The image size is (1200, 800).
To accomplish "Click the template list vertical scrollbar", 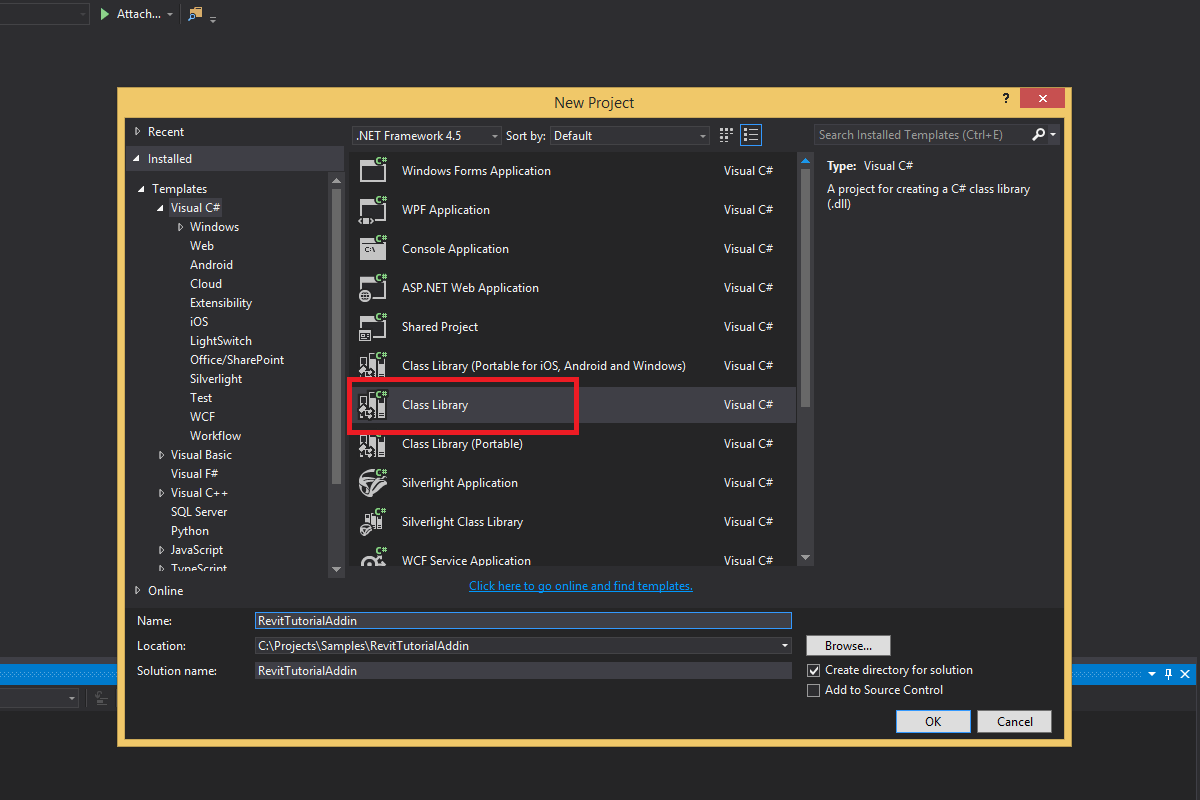I will [806, 288].
